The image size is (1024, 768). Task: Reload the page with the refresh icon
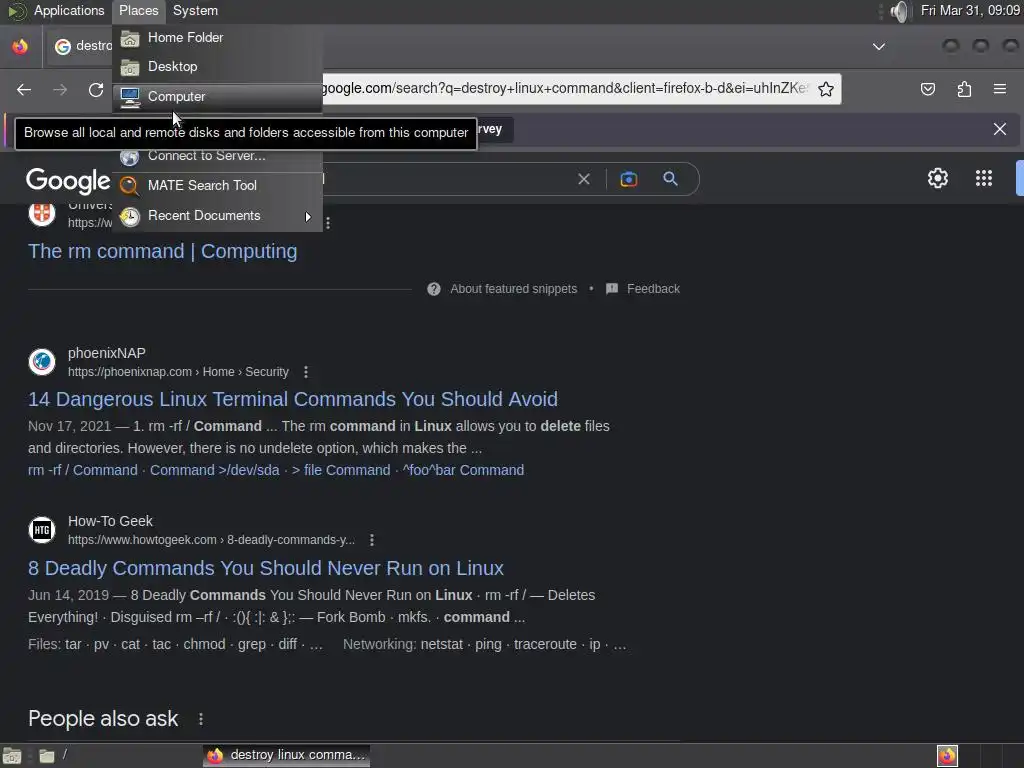pos(96,89)
